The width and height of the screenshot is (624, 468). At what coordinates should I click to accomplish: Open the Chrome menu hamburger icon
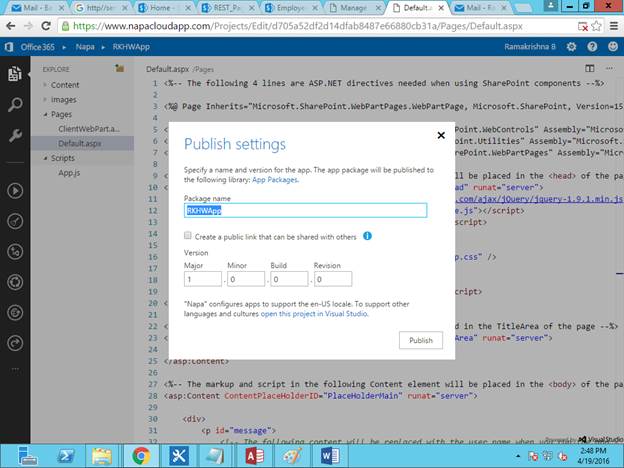pos(614,26)
